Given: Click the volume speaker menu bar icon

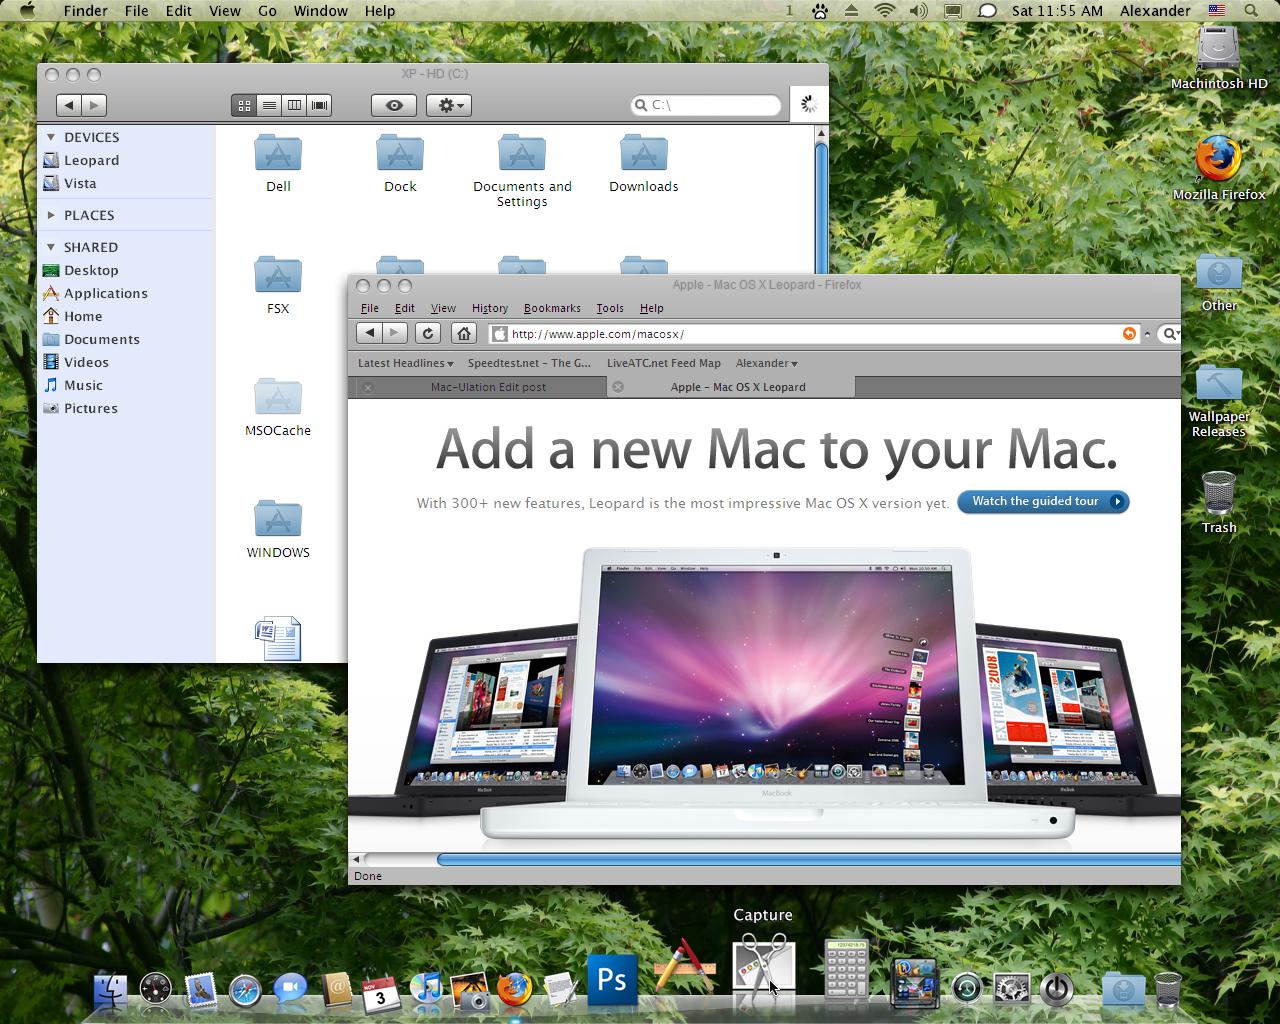Looking at the screenshot, I should click(919, 11).
